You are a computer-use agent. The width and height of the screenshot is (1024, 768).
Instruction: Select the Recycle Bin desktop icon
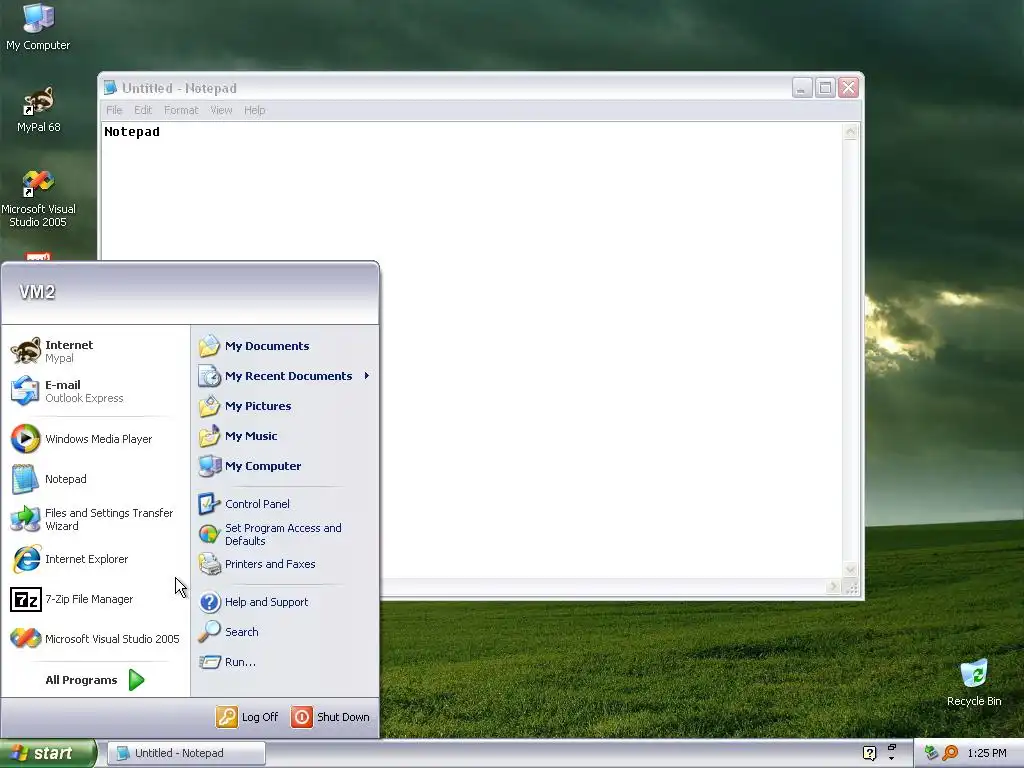click(x=974, y=683)
